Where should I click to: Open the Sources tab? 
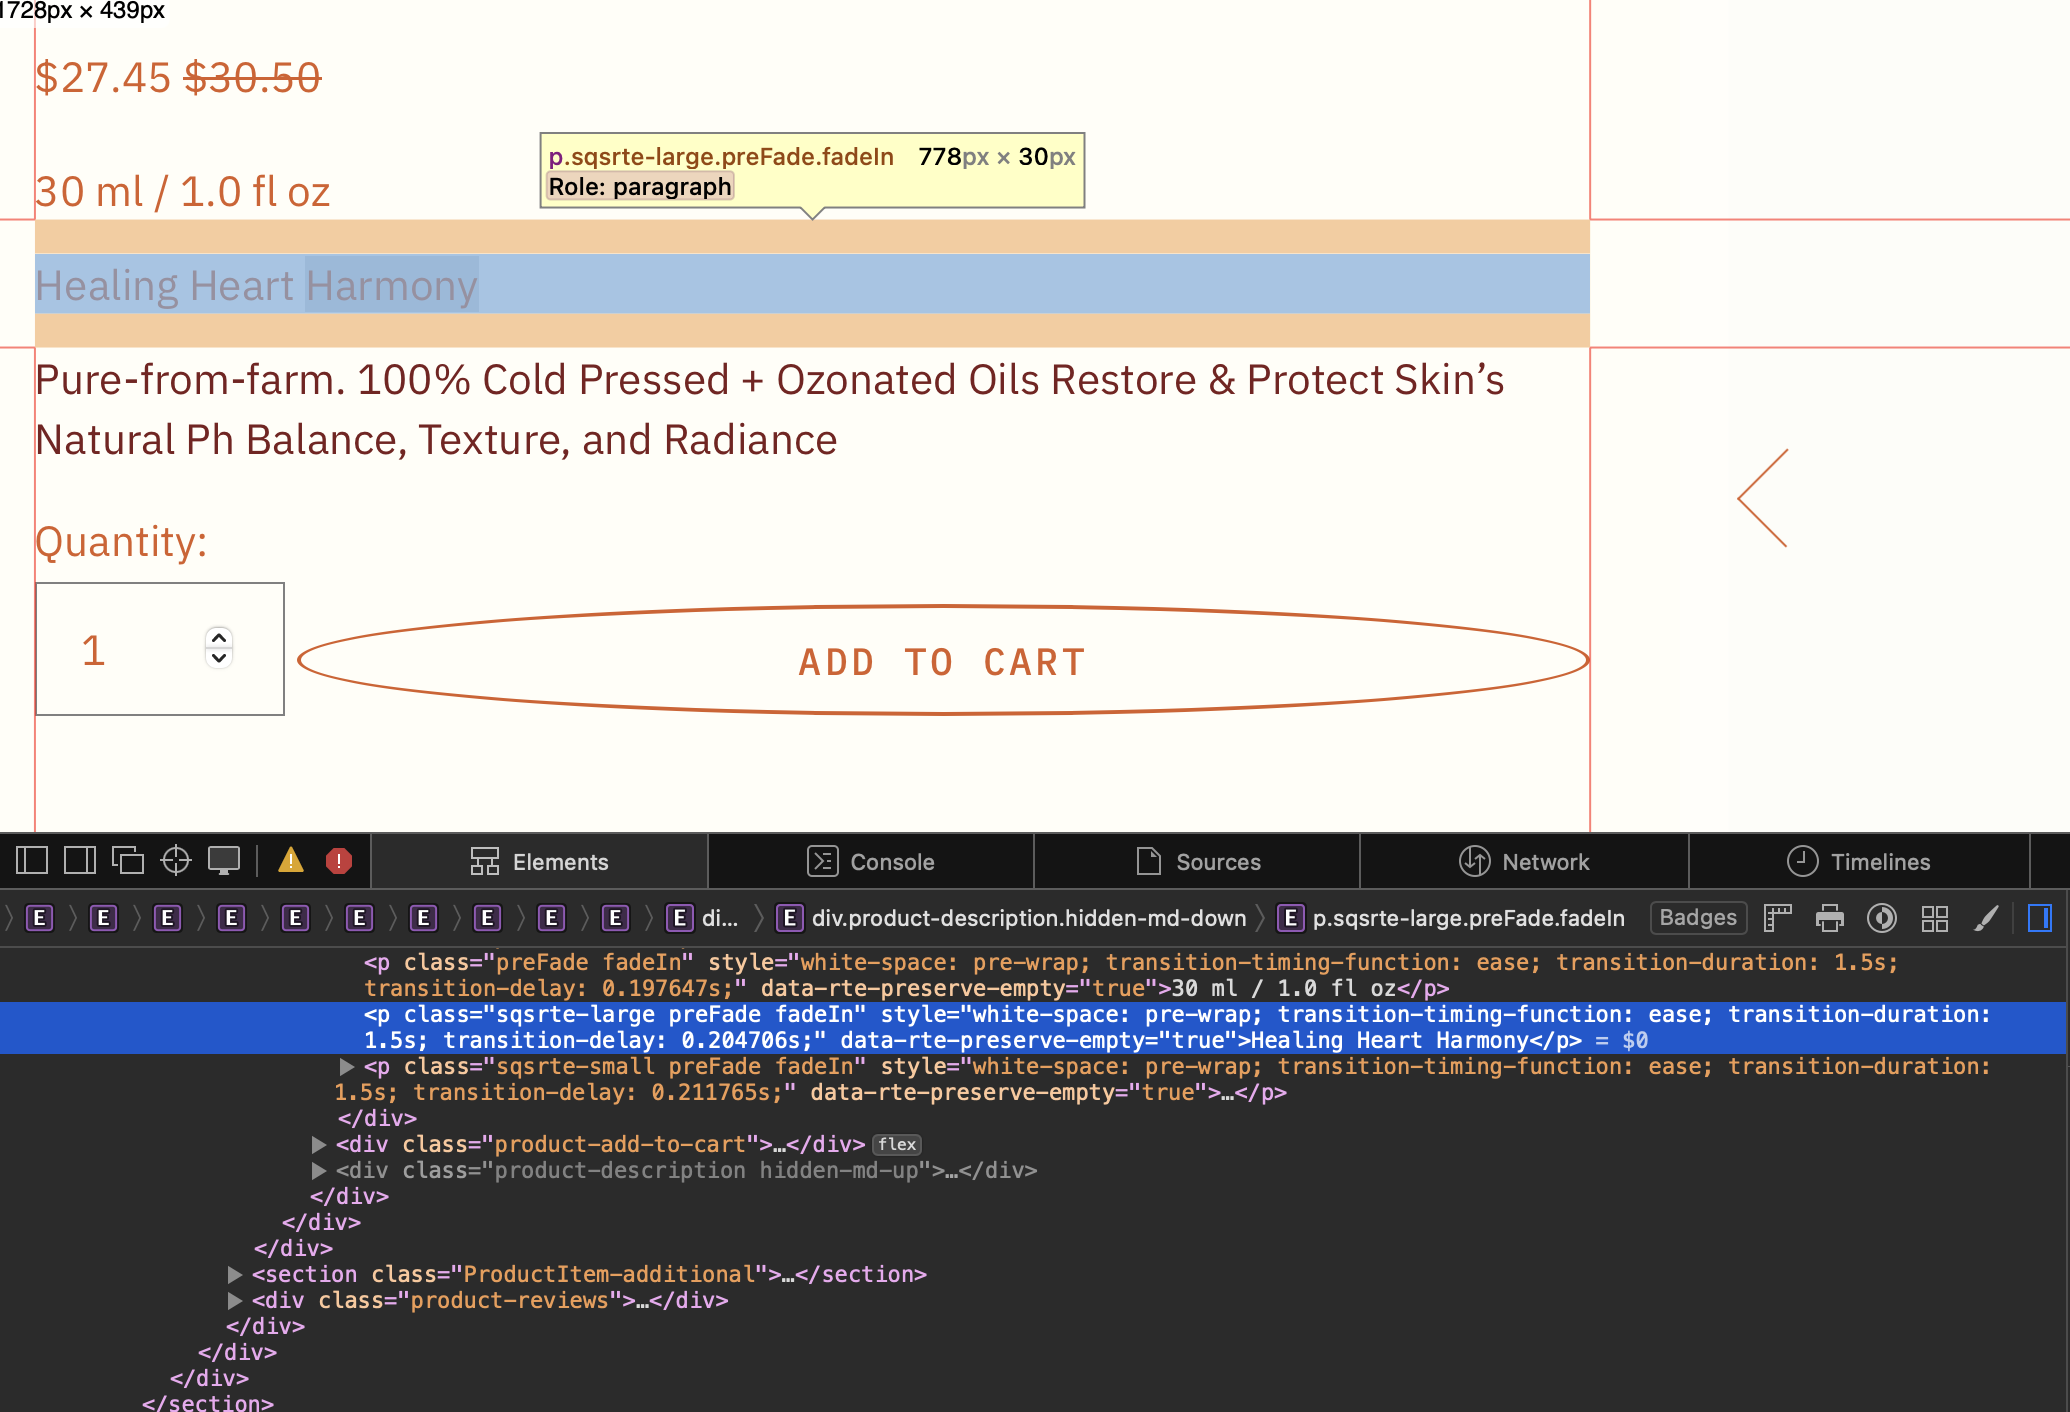click(1198, 862)
